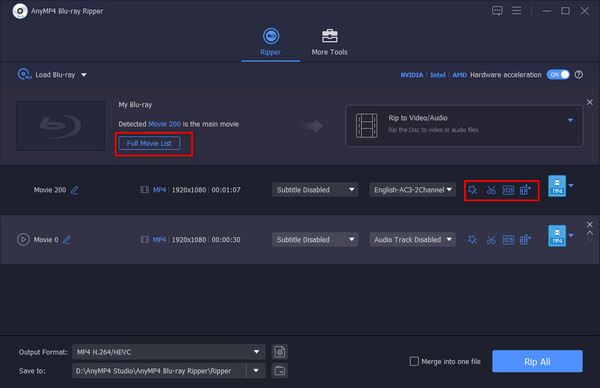This screenshot has height=388, width=600.
Task: Click the feedback chat icon in title bar
Action: [x=497, y=11]
